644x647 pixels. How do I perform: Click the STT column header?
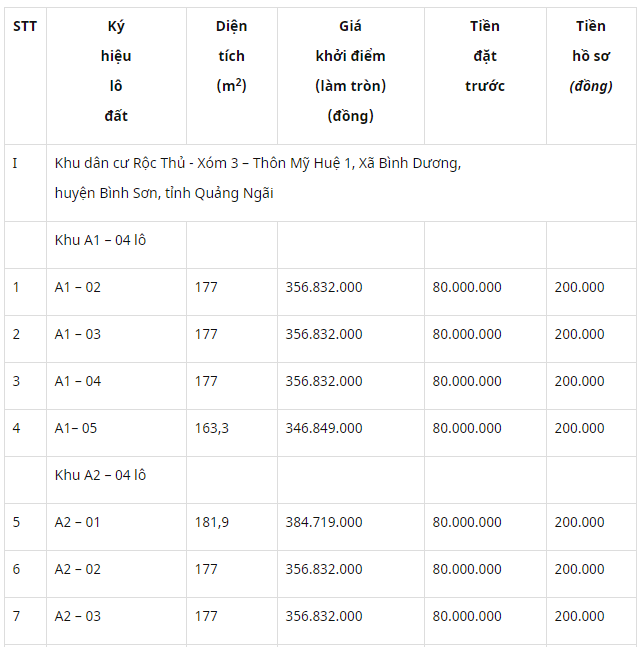coord(25,26)
